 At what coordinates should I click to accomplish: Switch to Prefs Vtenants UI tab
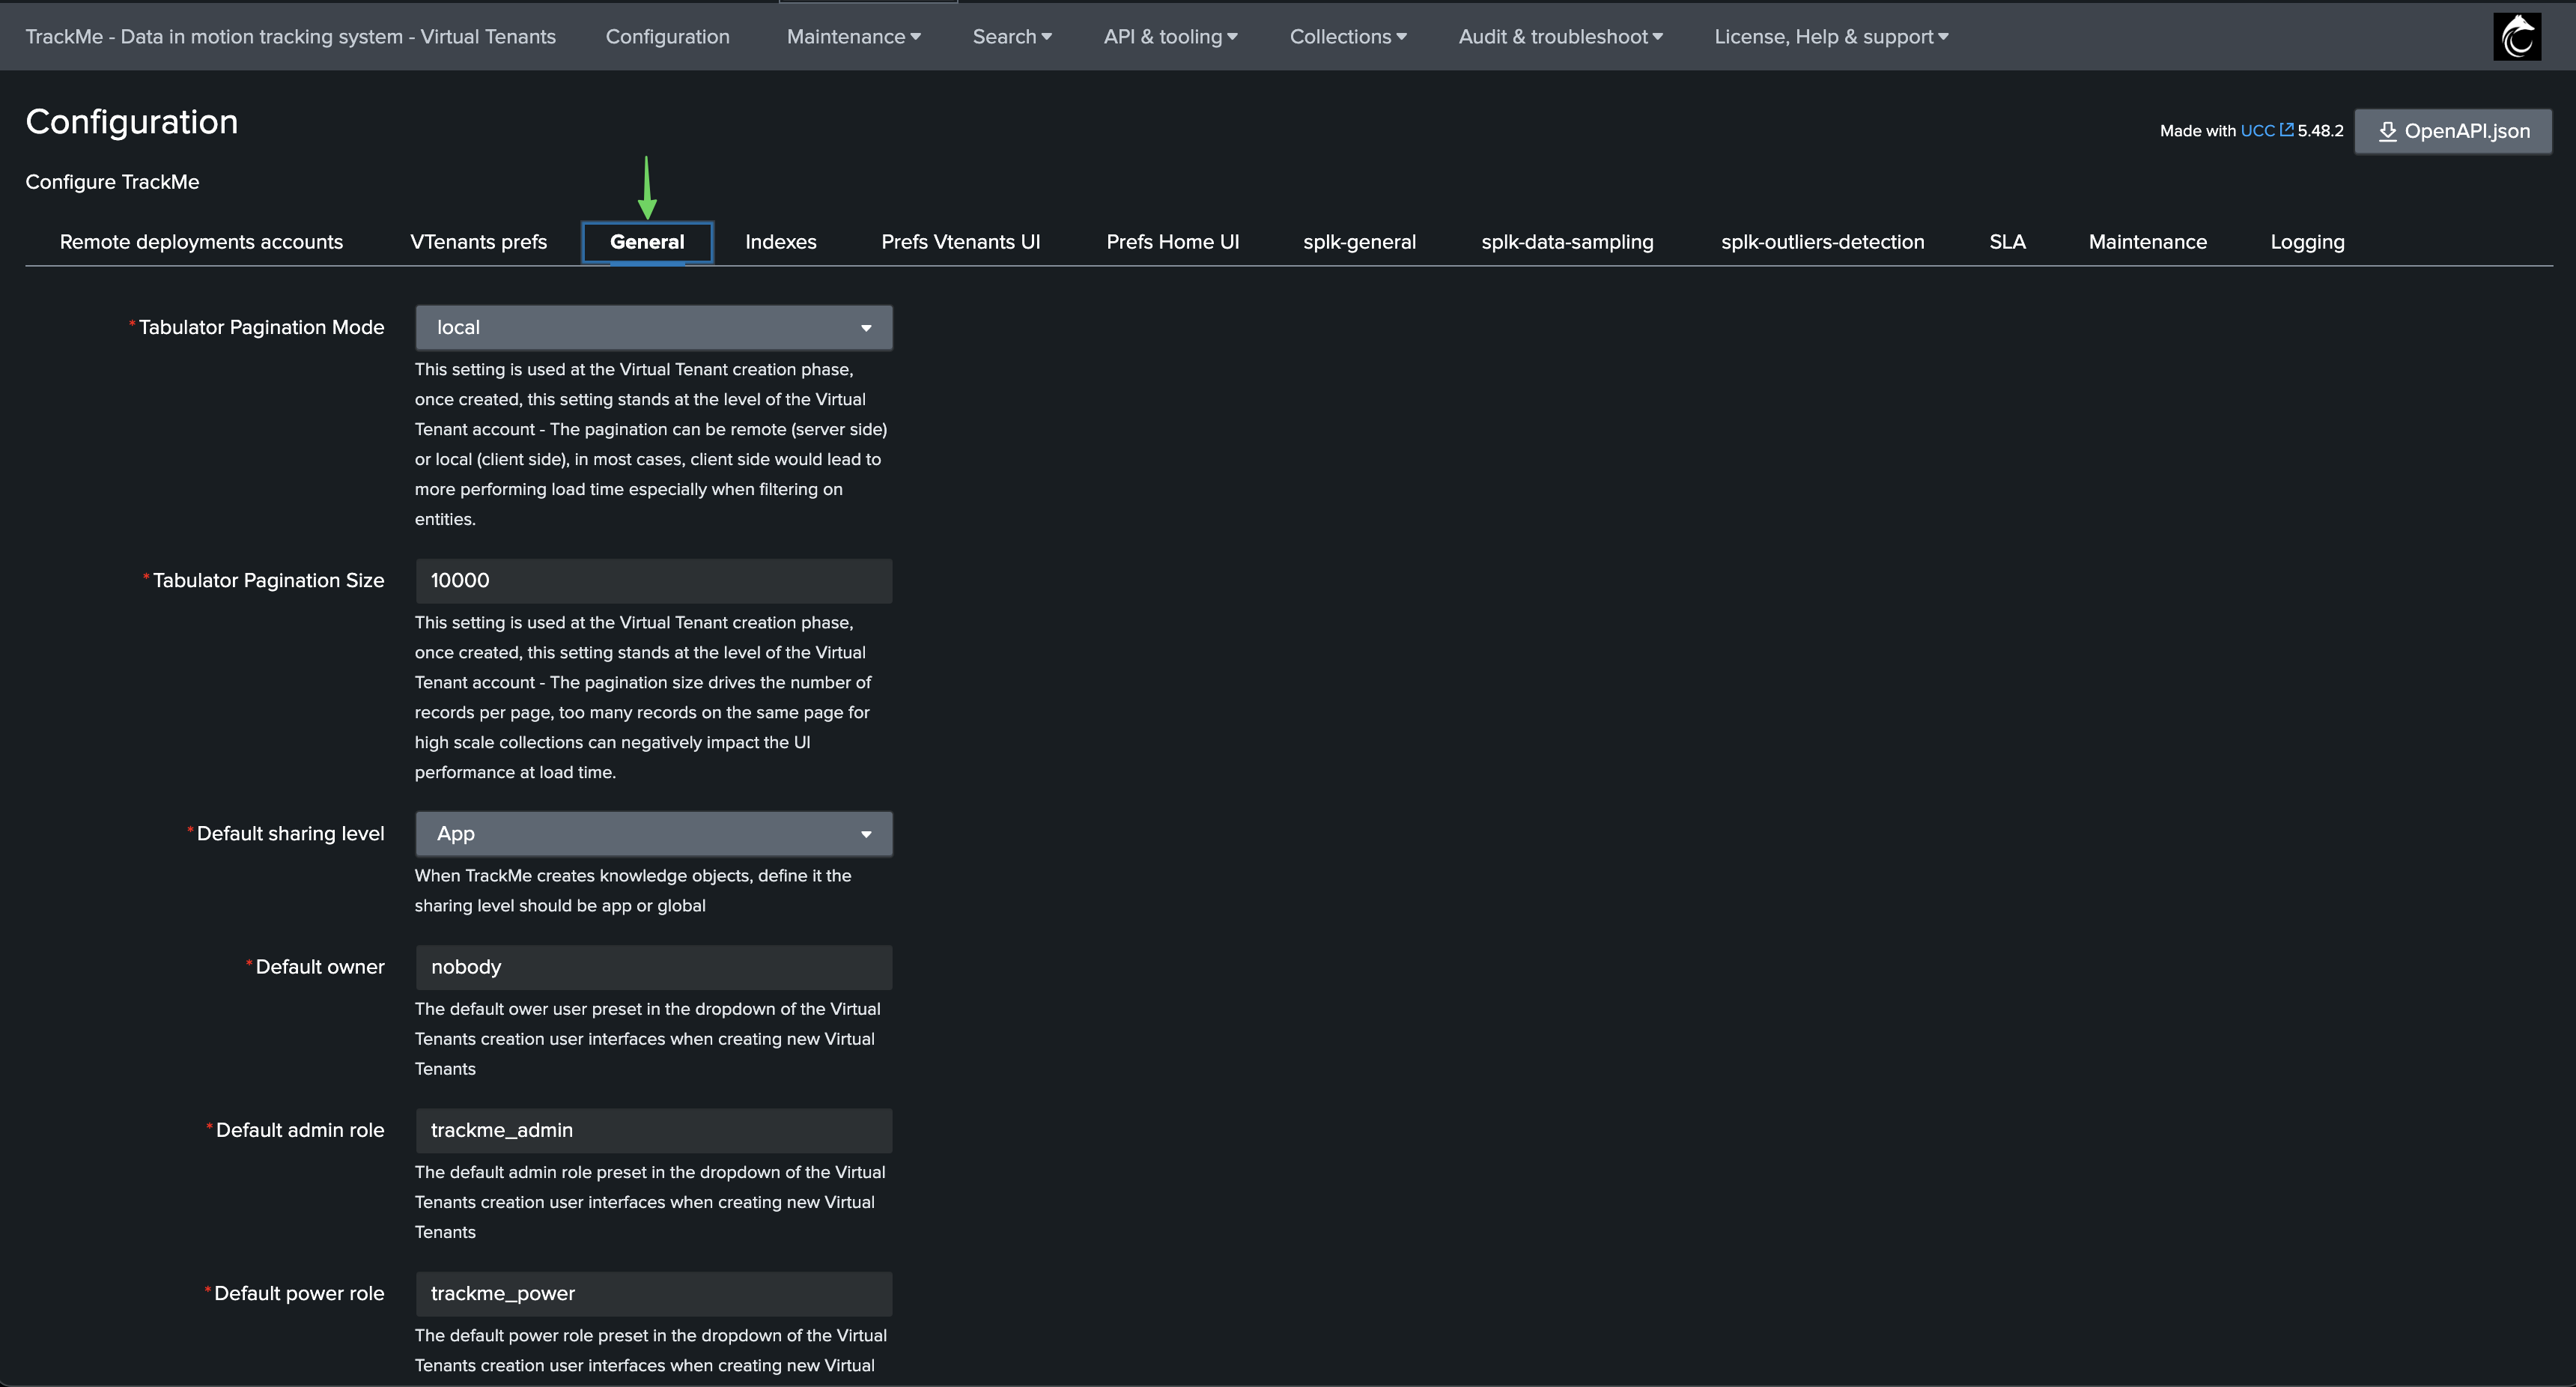tap(960, 242)
